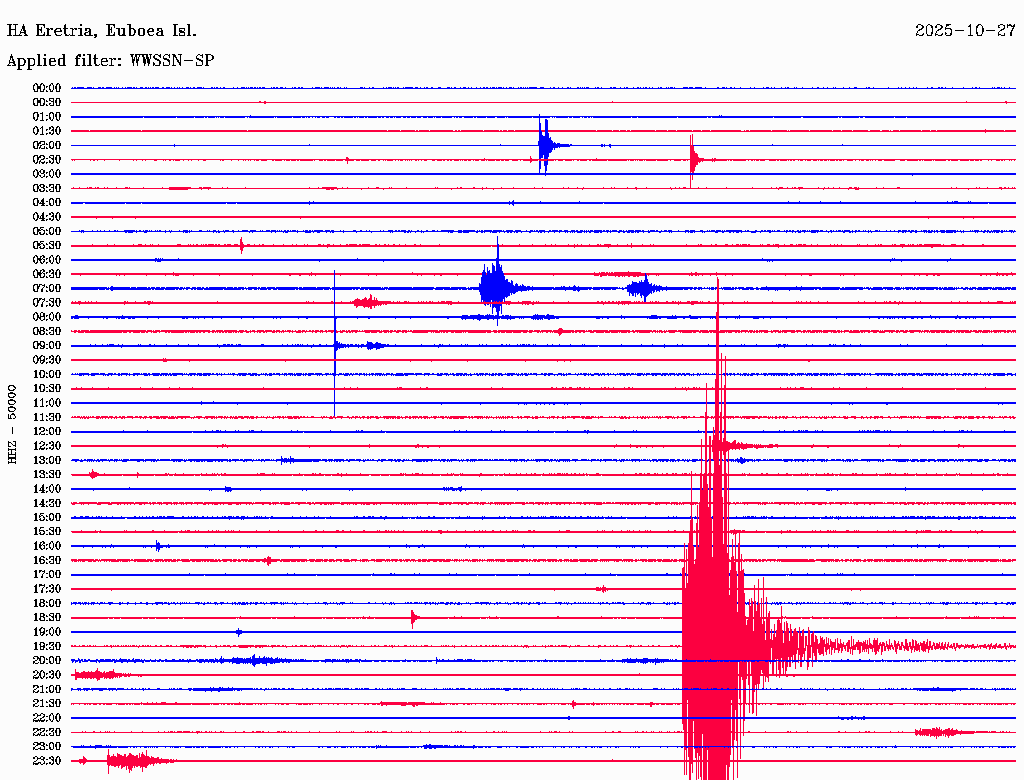Select the 17:30 time label
The image size is (1024, 780).
point(47,589)
